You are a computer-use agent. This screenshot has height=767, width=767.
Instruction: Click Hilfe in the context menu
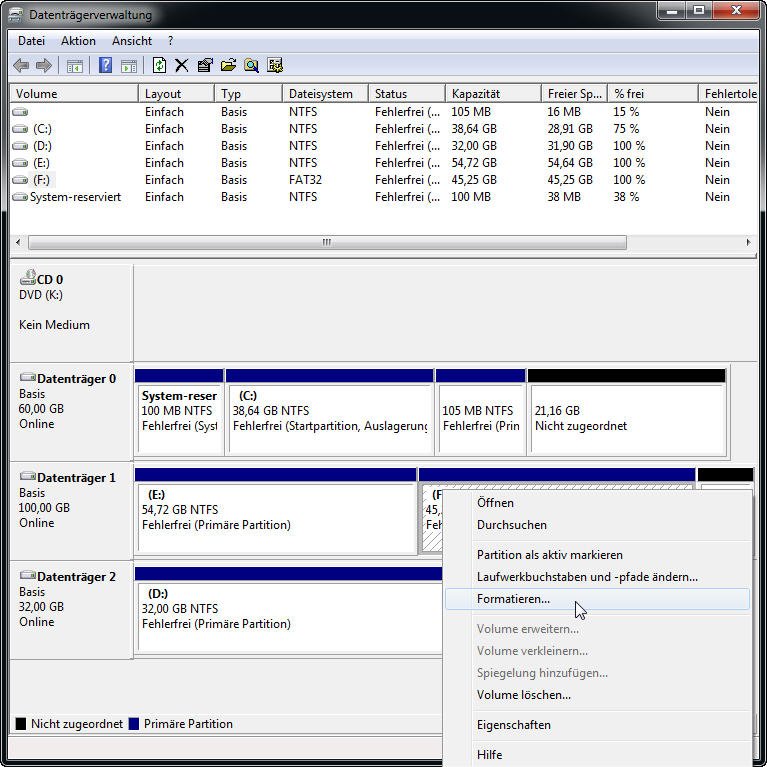tap(597, 754)
